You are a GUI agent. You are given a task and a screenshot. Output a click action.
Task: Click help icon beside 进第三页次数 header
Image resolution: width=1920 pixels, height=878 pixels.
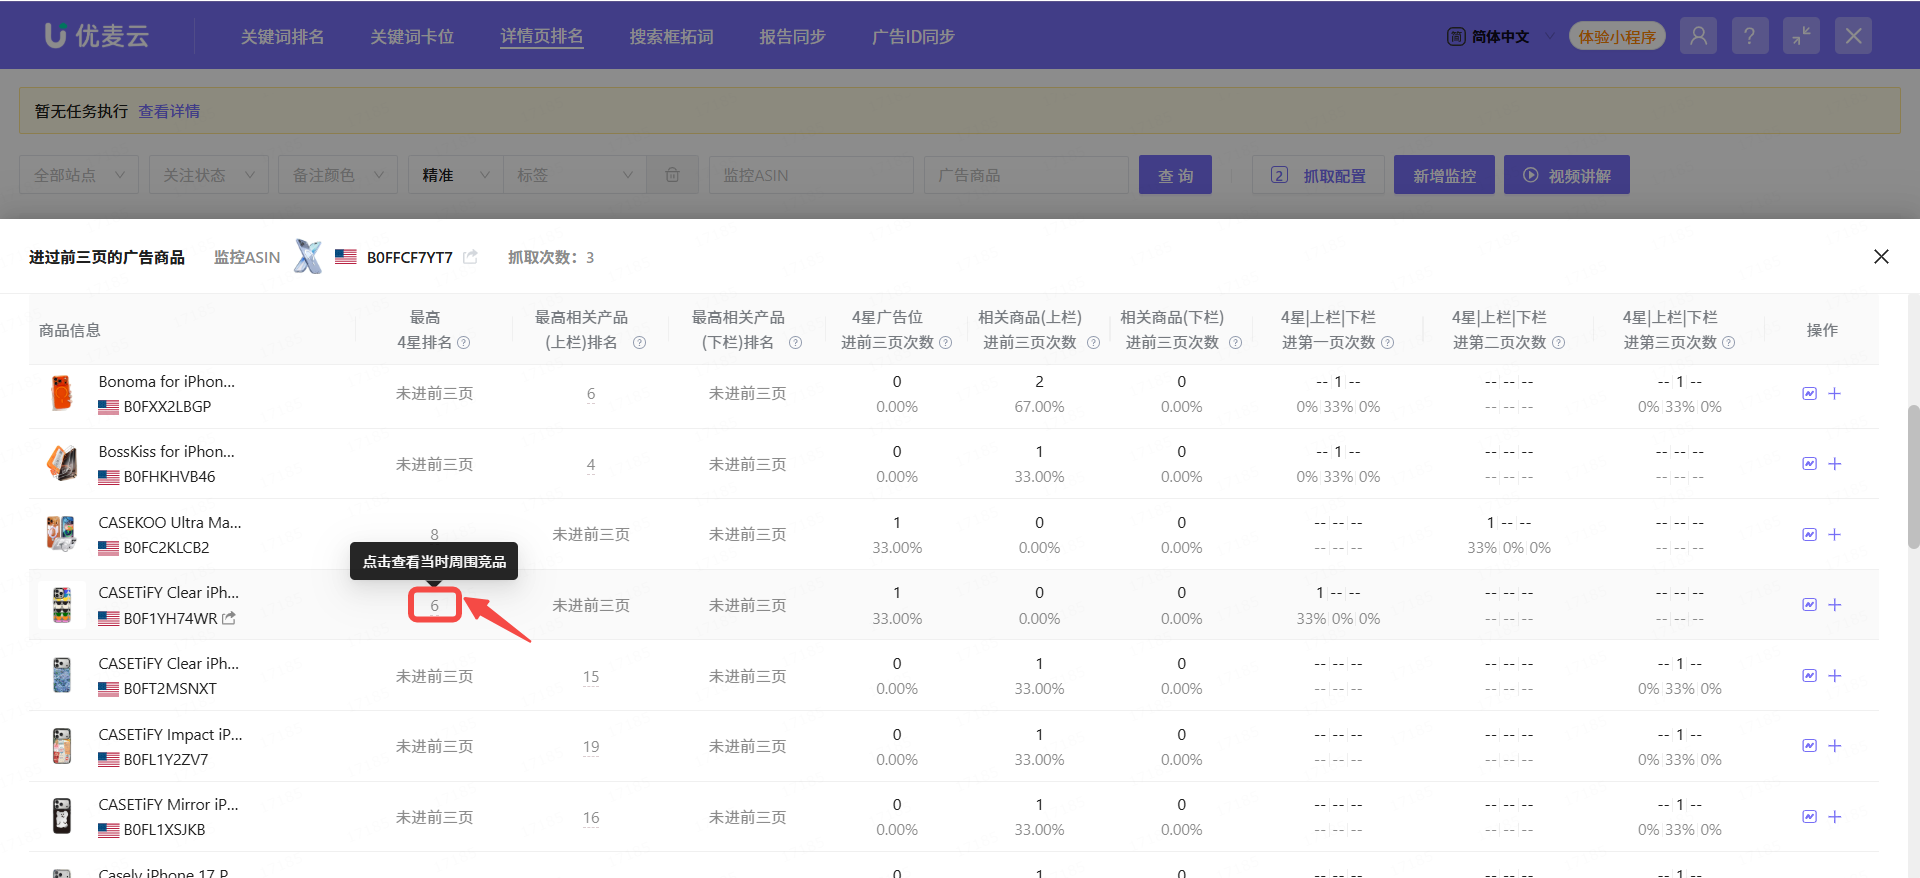(1728, 343)
